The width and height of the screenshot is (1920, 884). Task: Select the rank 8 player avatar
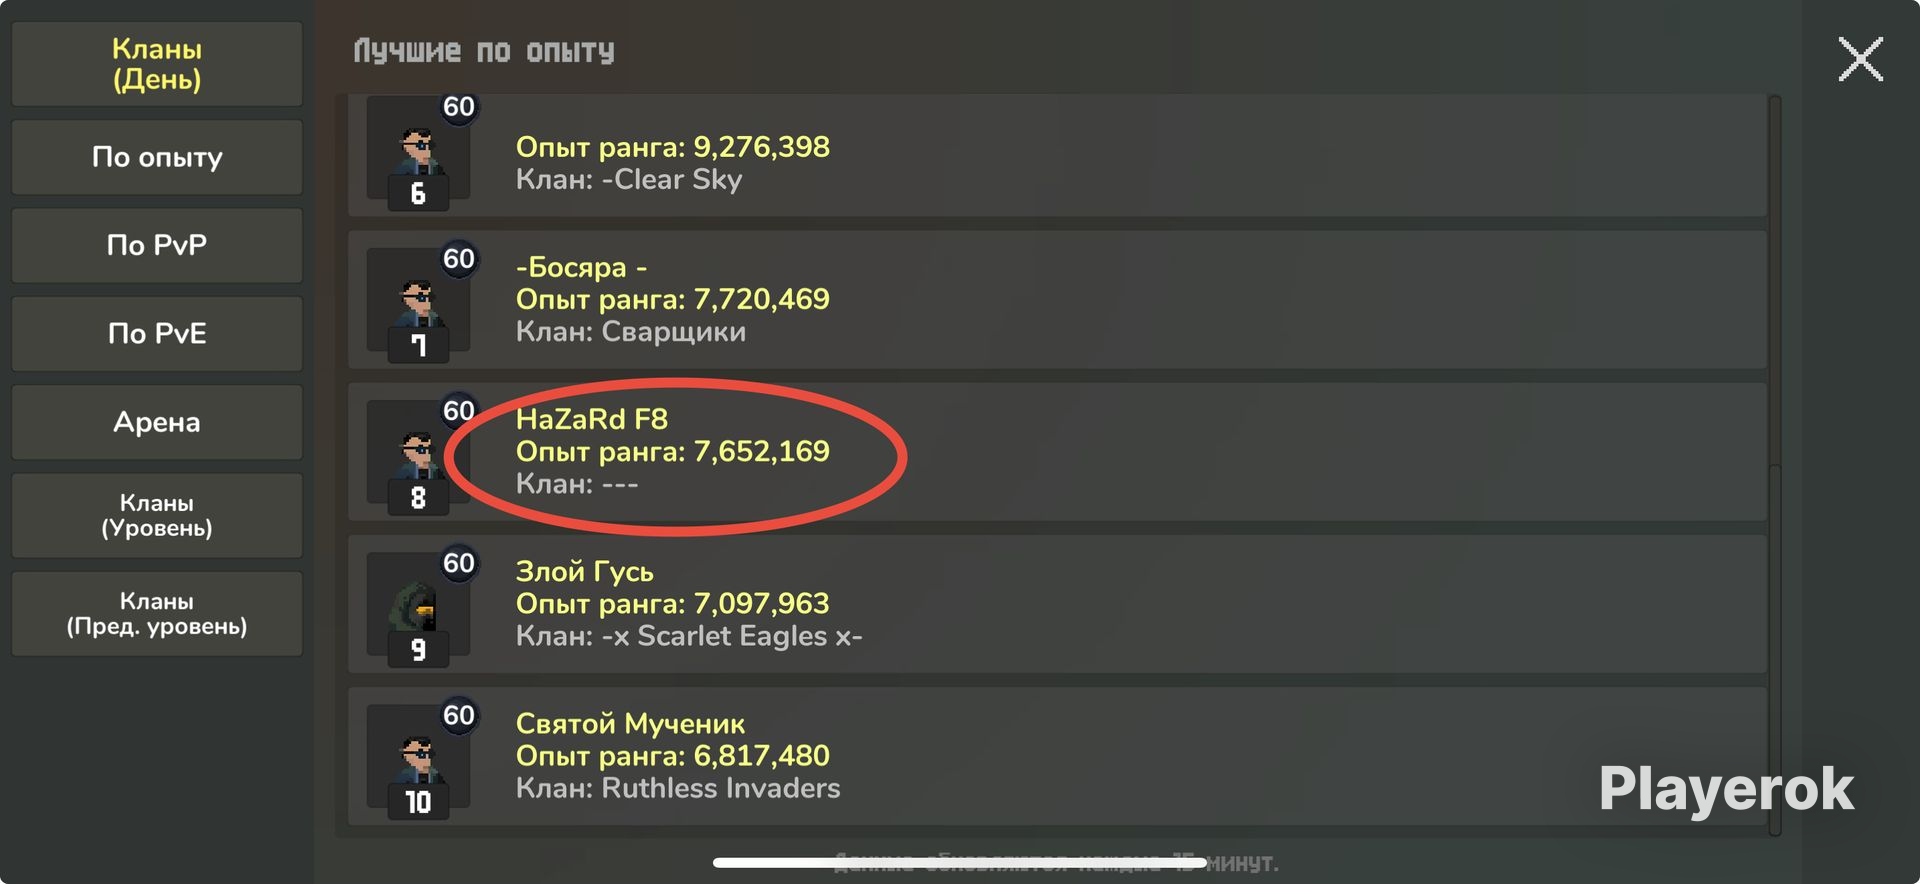coord(418,457)
